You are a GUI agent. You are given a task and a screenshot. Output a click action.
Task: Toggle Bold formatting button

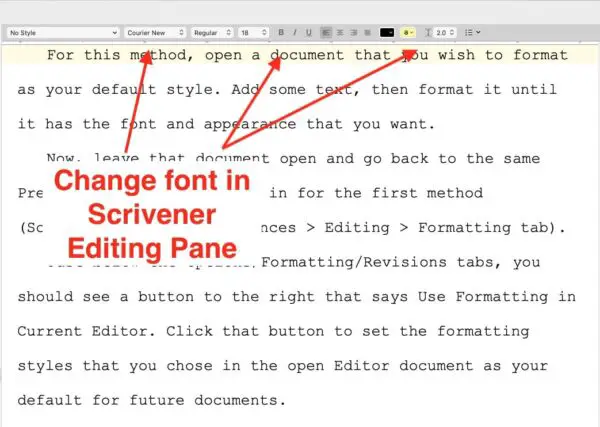coord(281,33)
